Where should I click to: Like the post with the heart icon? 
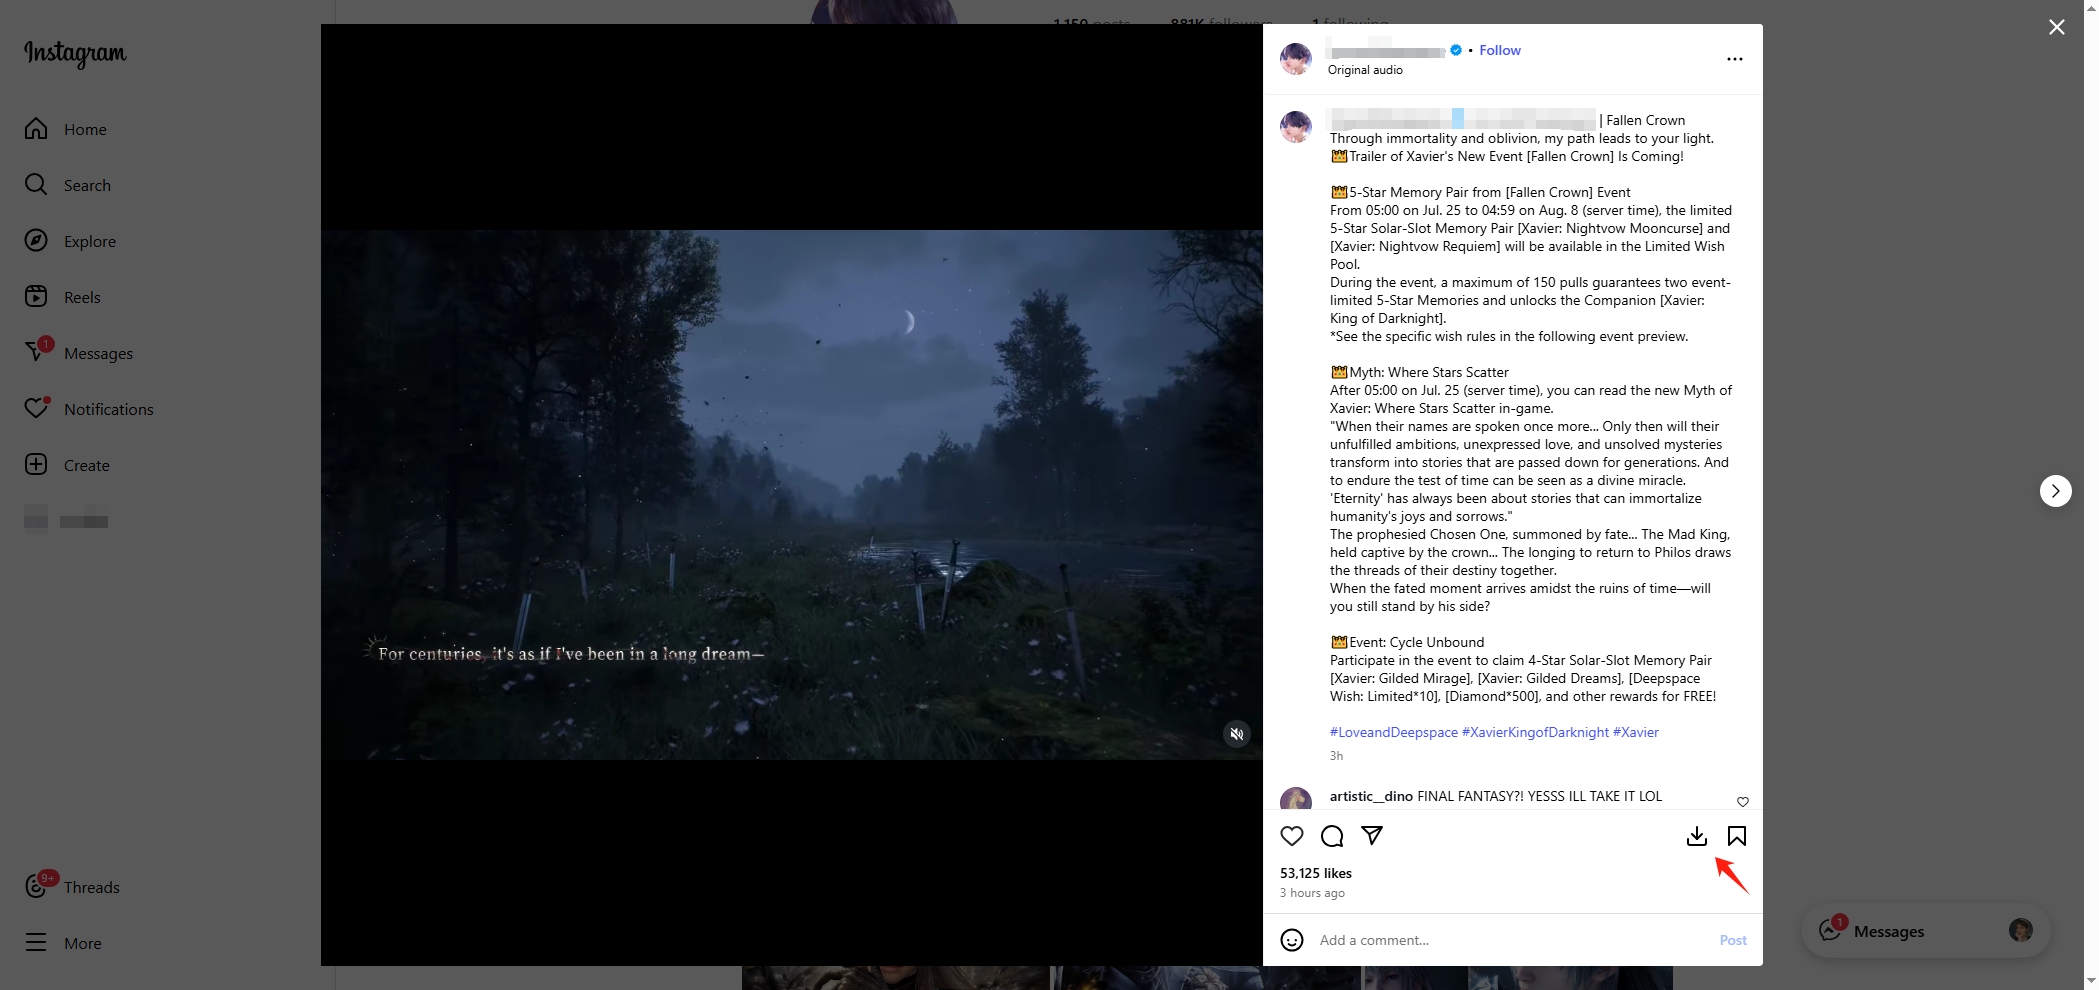pos(1292,836)
